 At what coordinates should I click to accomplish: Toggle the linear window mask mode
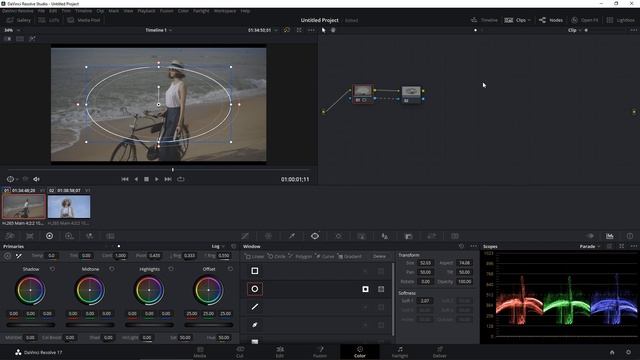click(x=381, y=271)
